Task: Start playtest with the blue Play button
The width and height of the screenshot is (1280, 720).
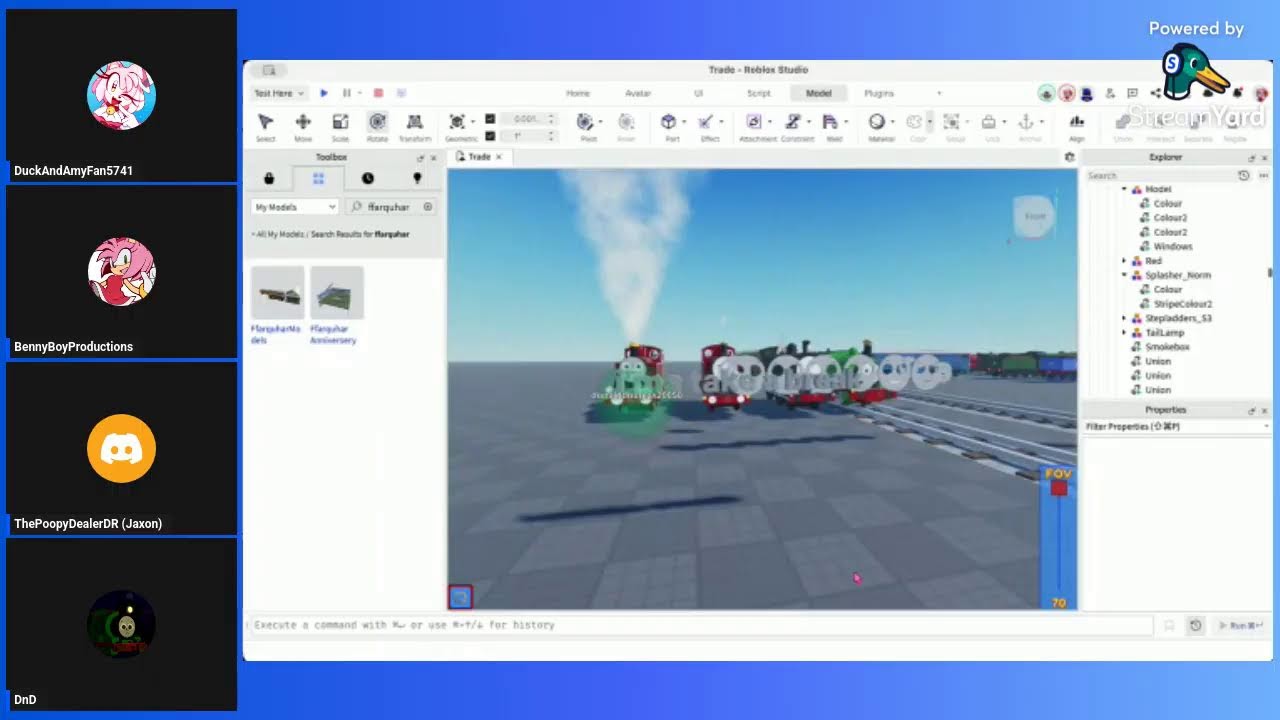Action: 324,93
